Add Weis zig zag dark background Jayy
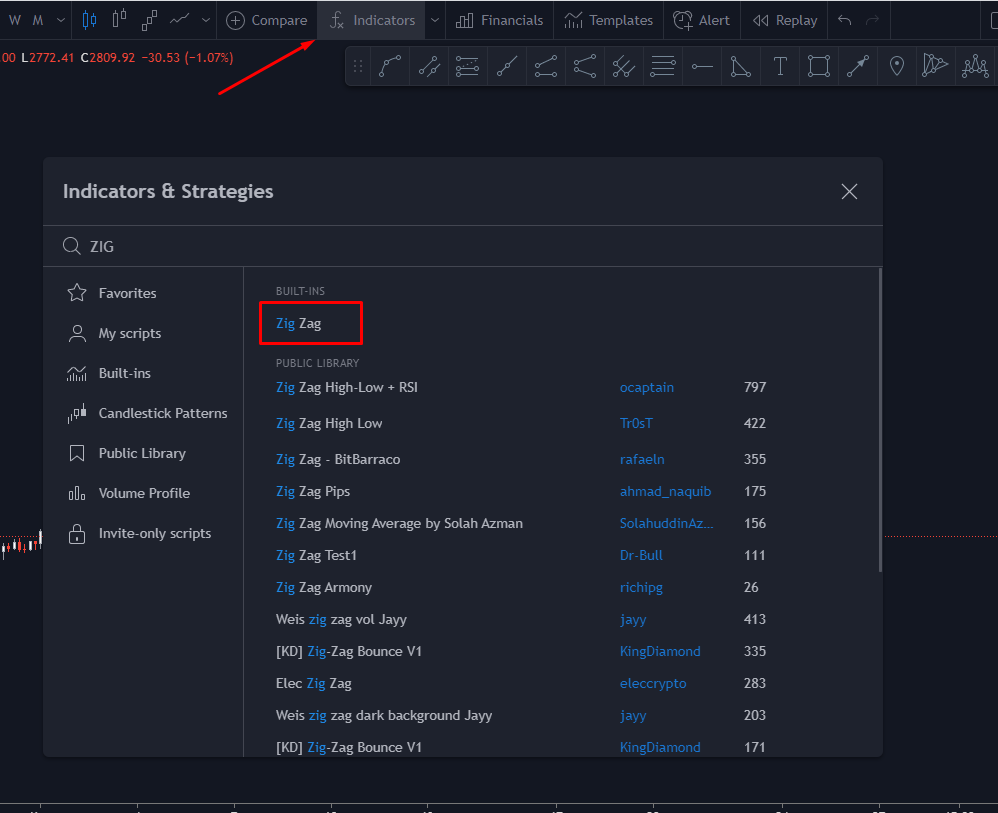Image resolution: width=998 pixels, height=813 pixels. coord(384,715)
